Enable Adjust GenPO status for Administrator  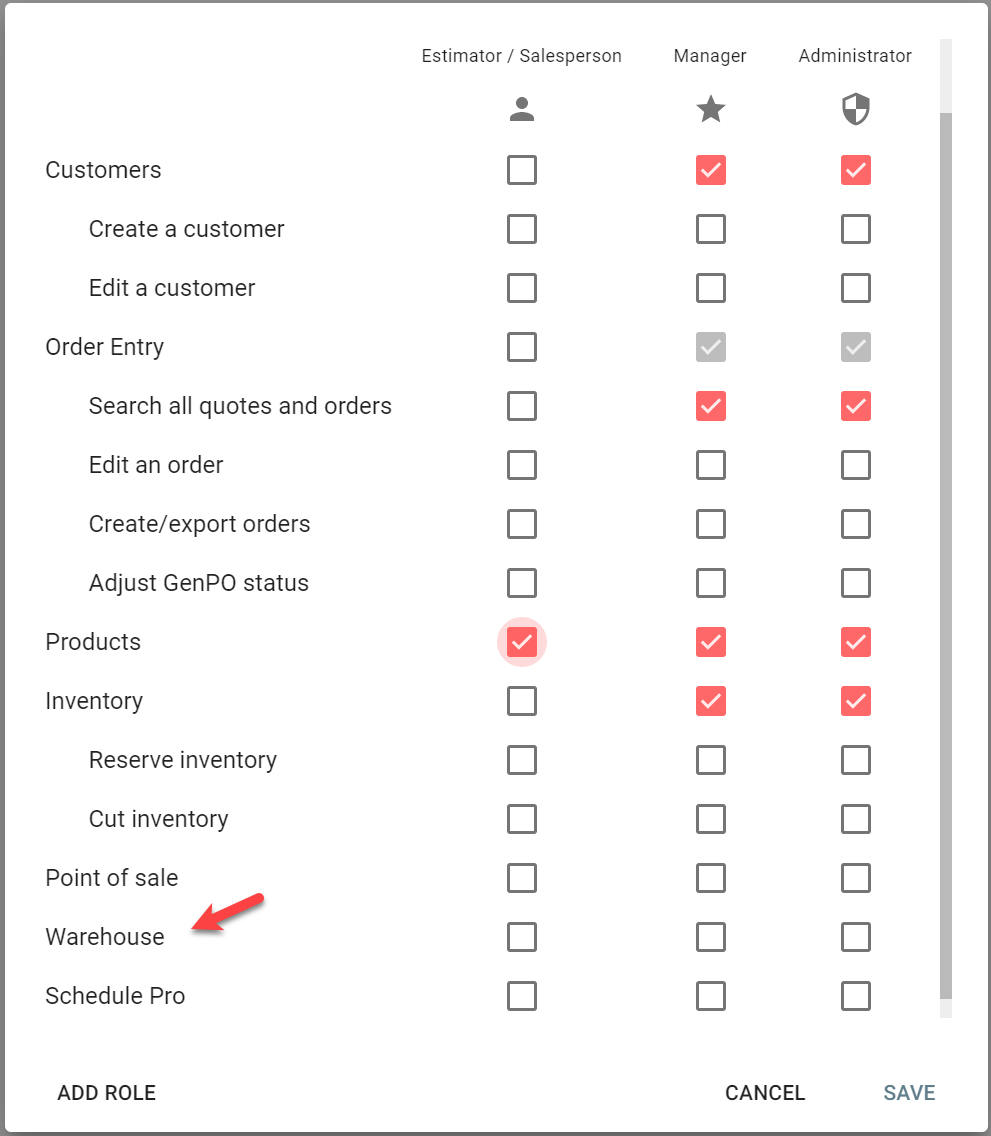point(855,583)
